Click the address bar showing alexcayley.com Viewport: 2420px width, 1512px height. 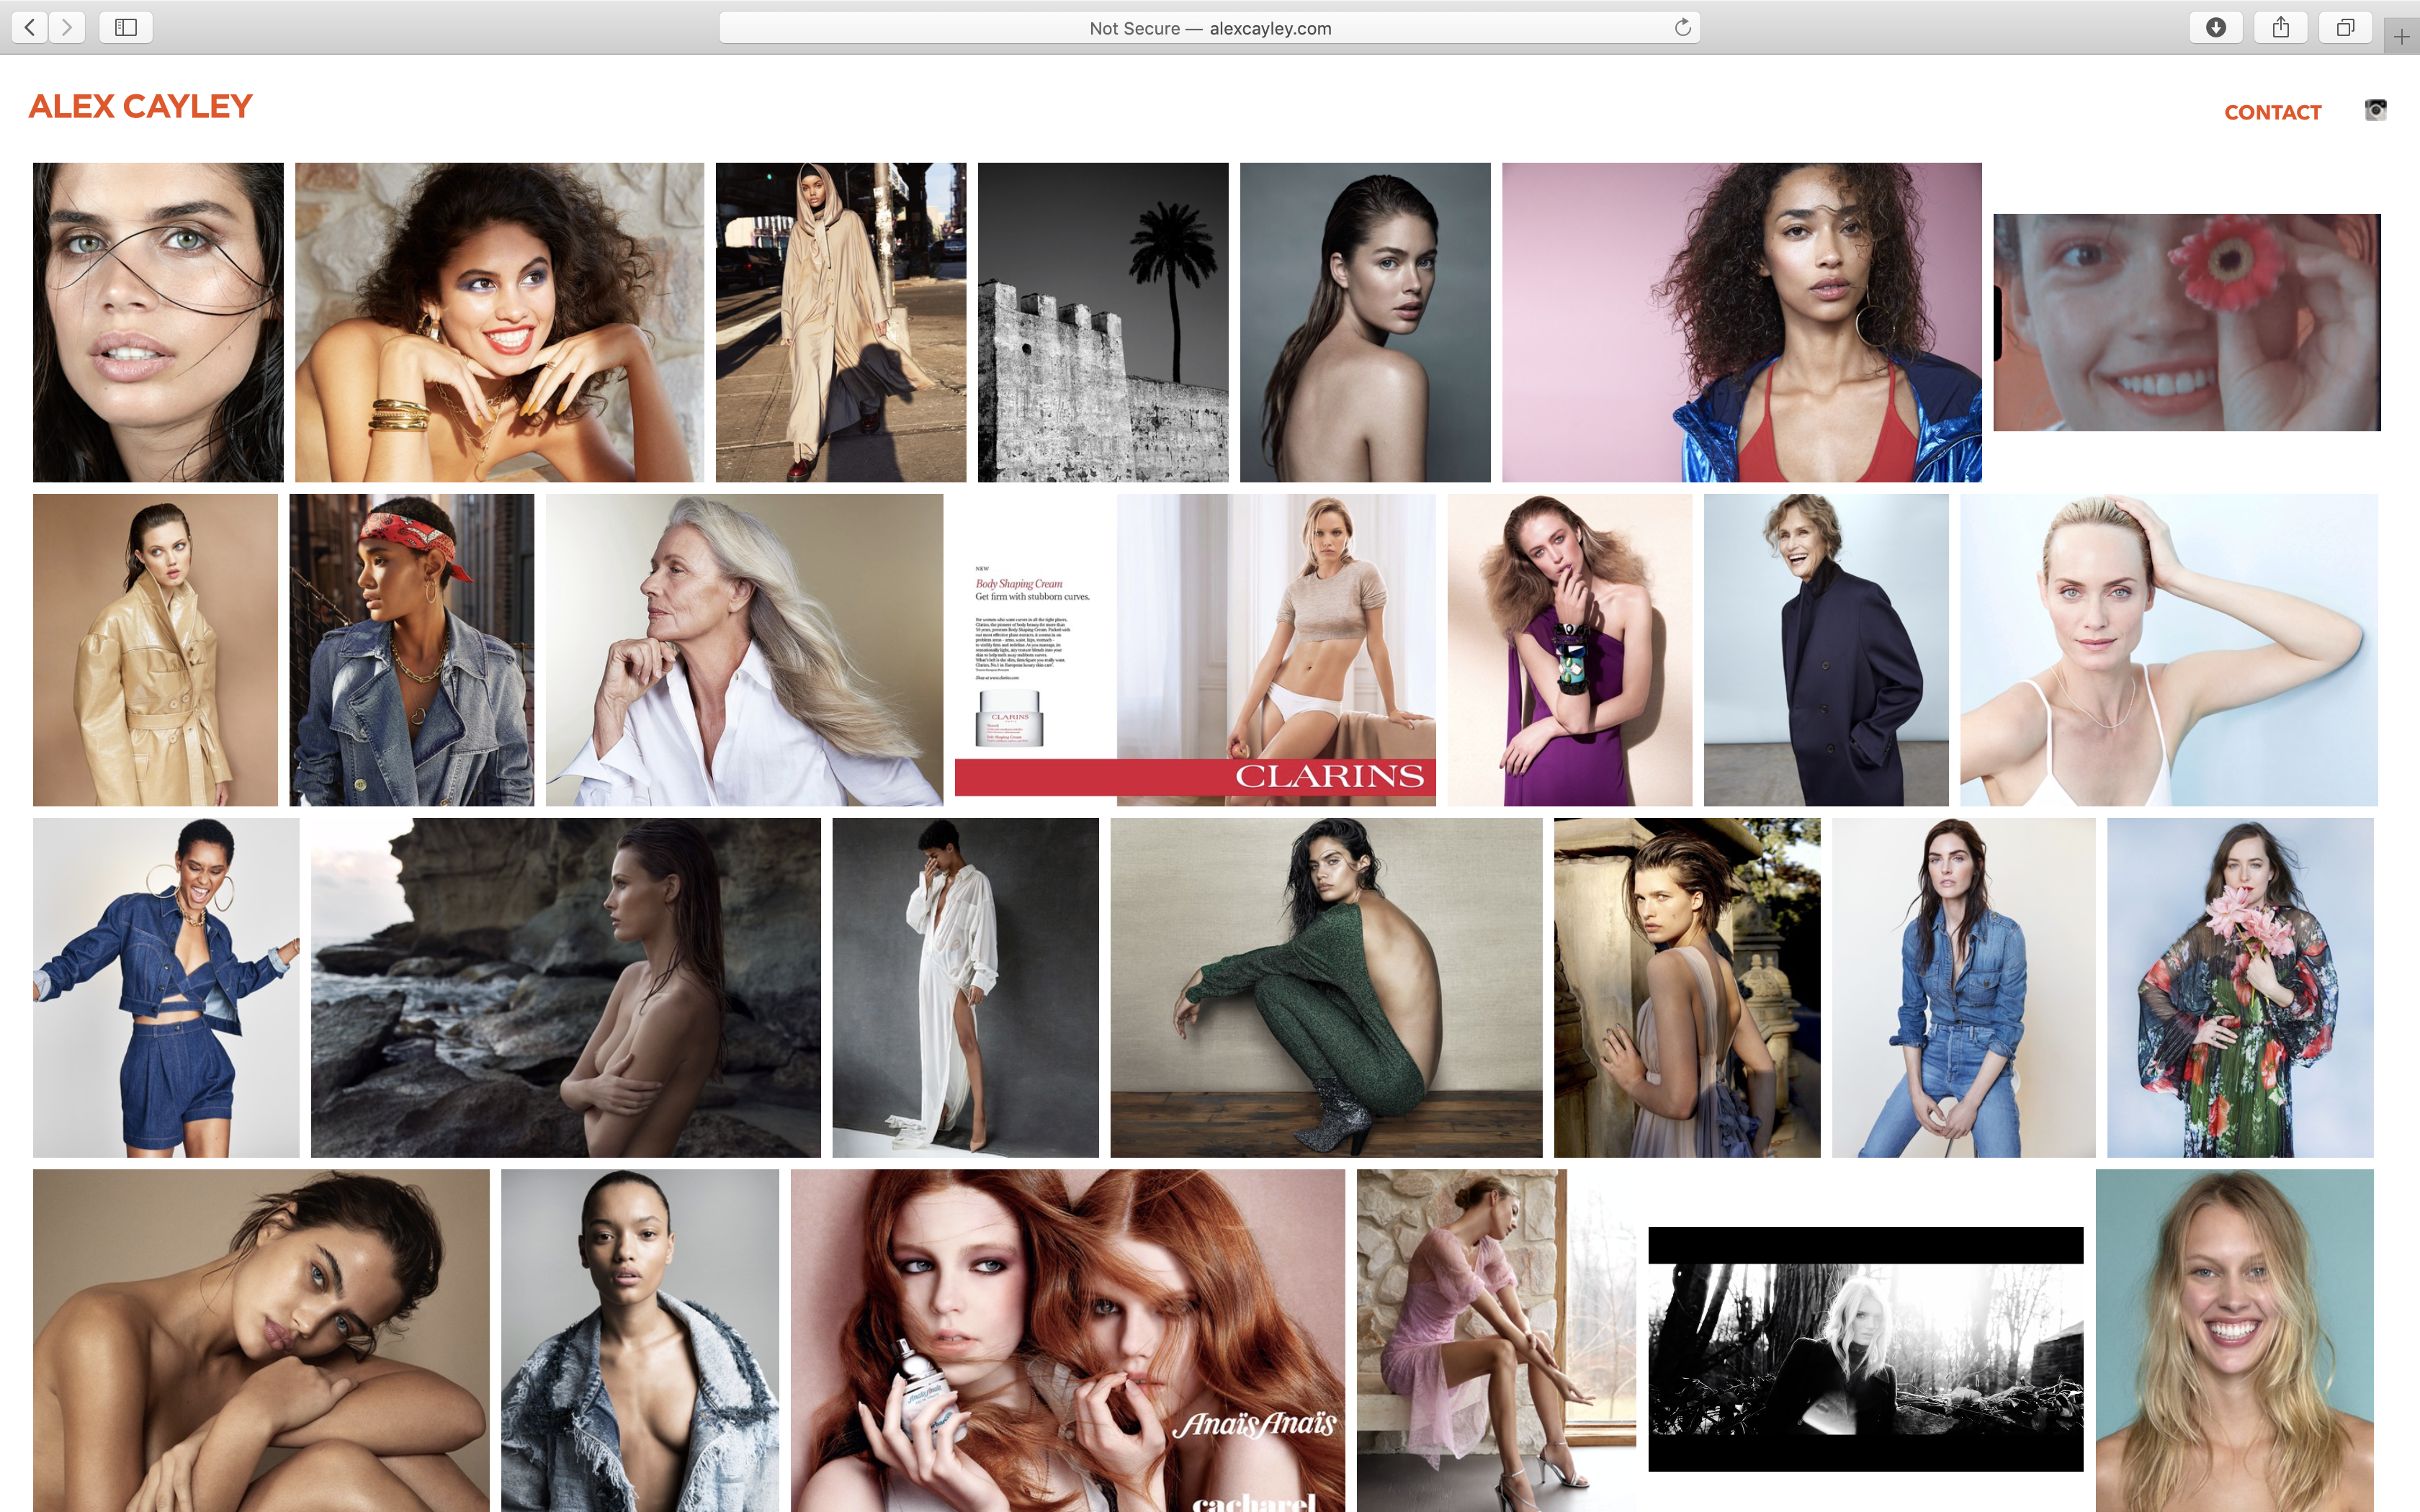click(1210, 27)
